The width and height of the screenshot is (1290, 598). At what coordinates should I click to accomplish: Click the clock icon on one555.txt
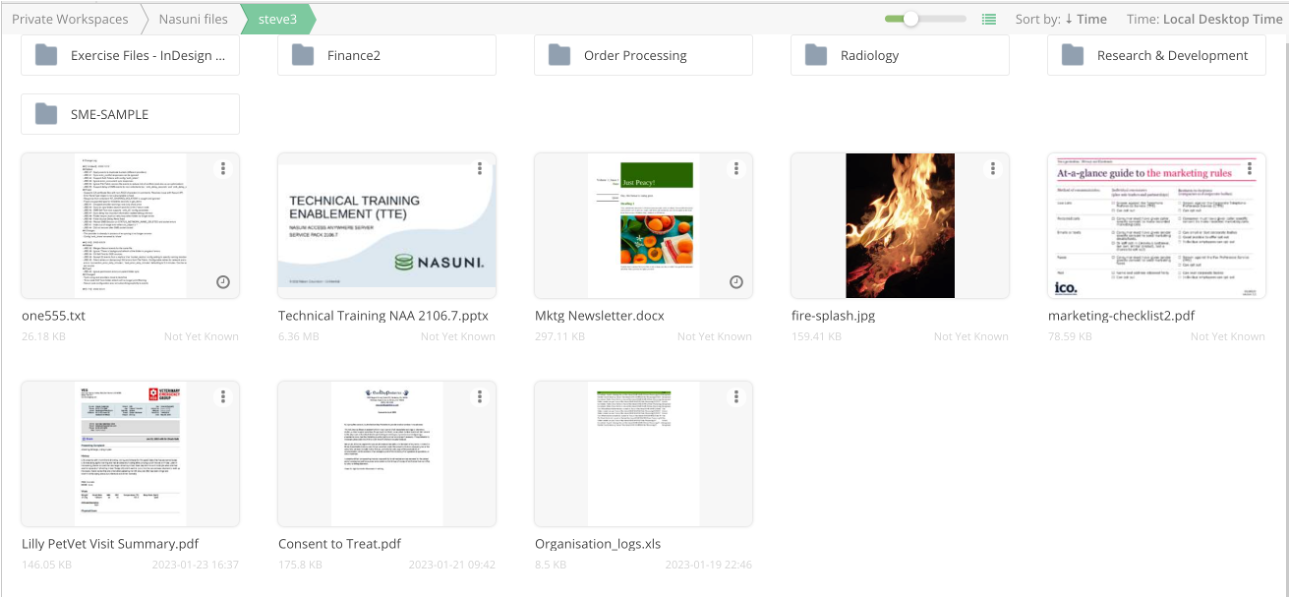tap(223, 283)
